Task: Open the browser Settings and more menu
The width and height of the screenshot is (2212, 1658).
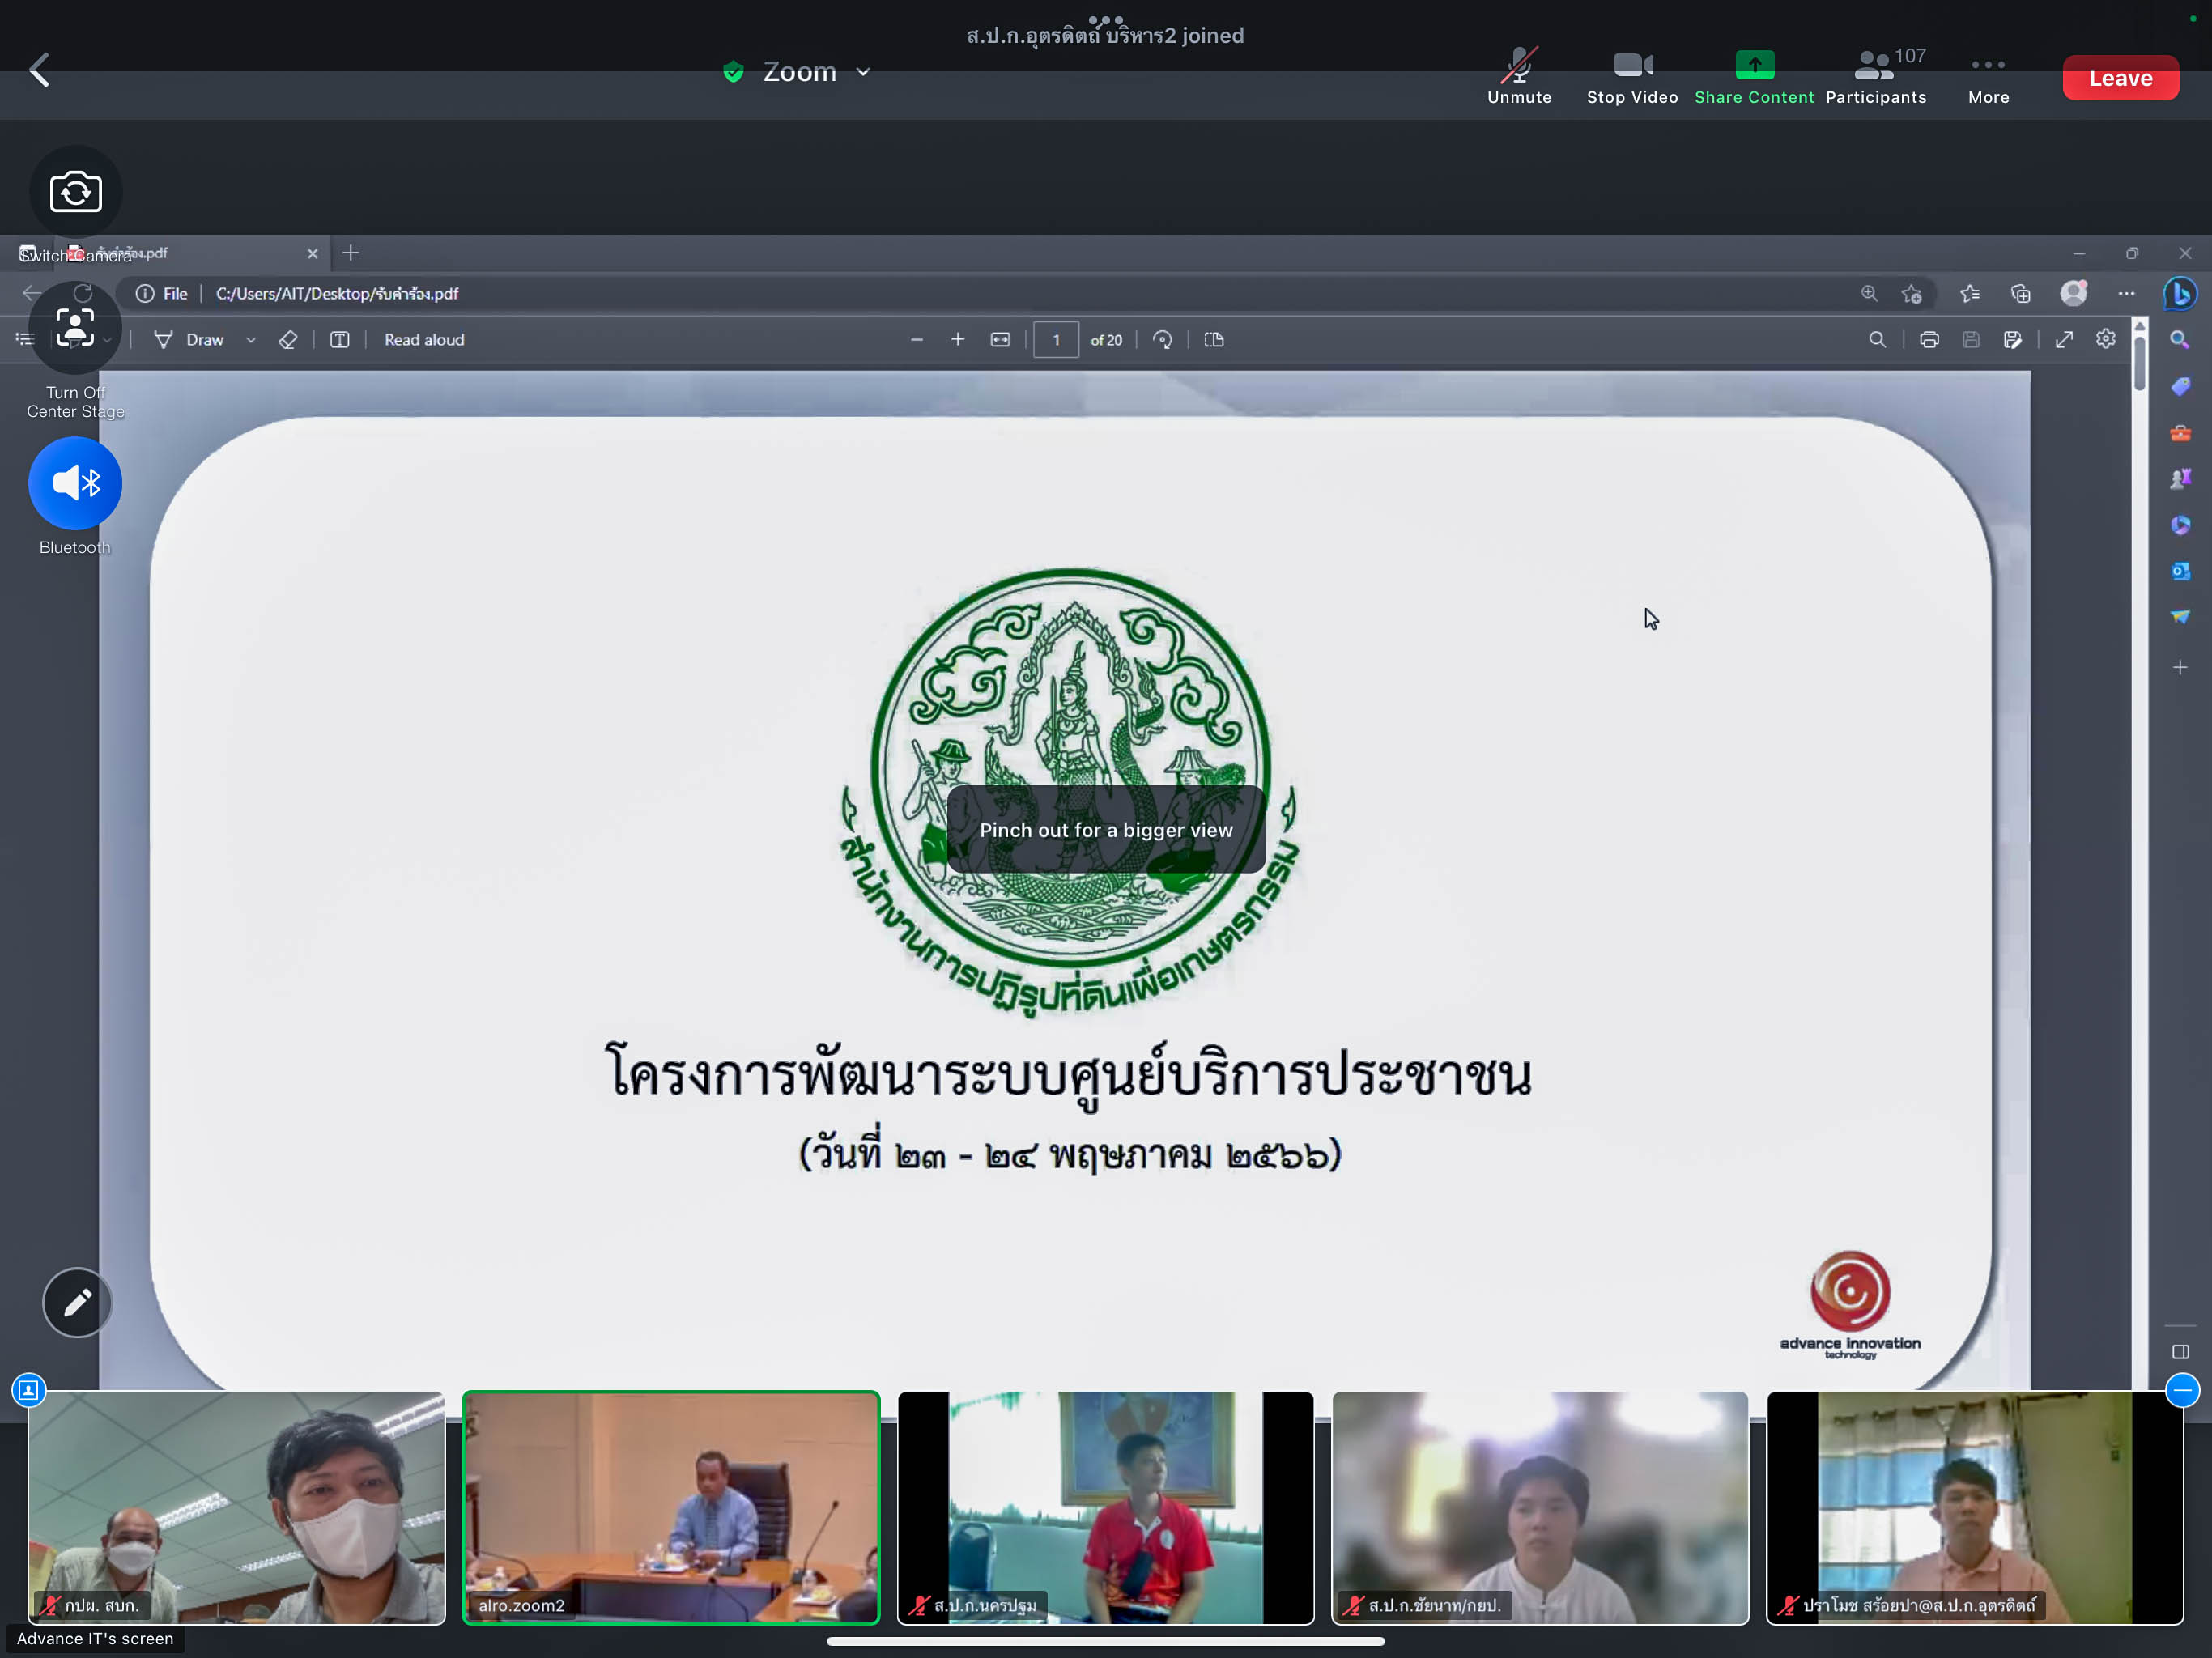Action: click(x=2126, y=294)
